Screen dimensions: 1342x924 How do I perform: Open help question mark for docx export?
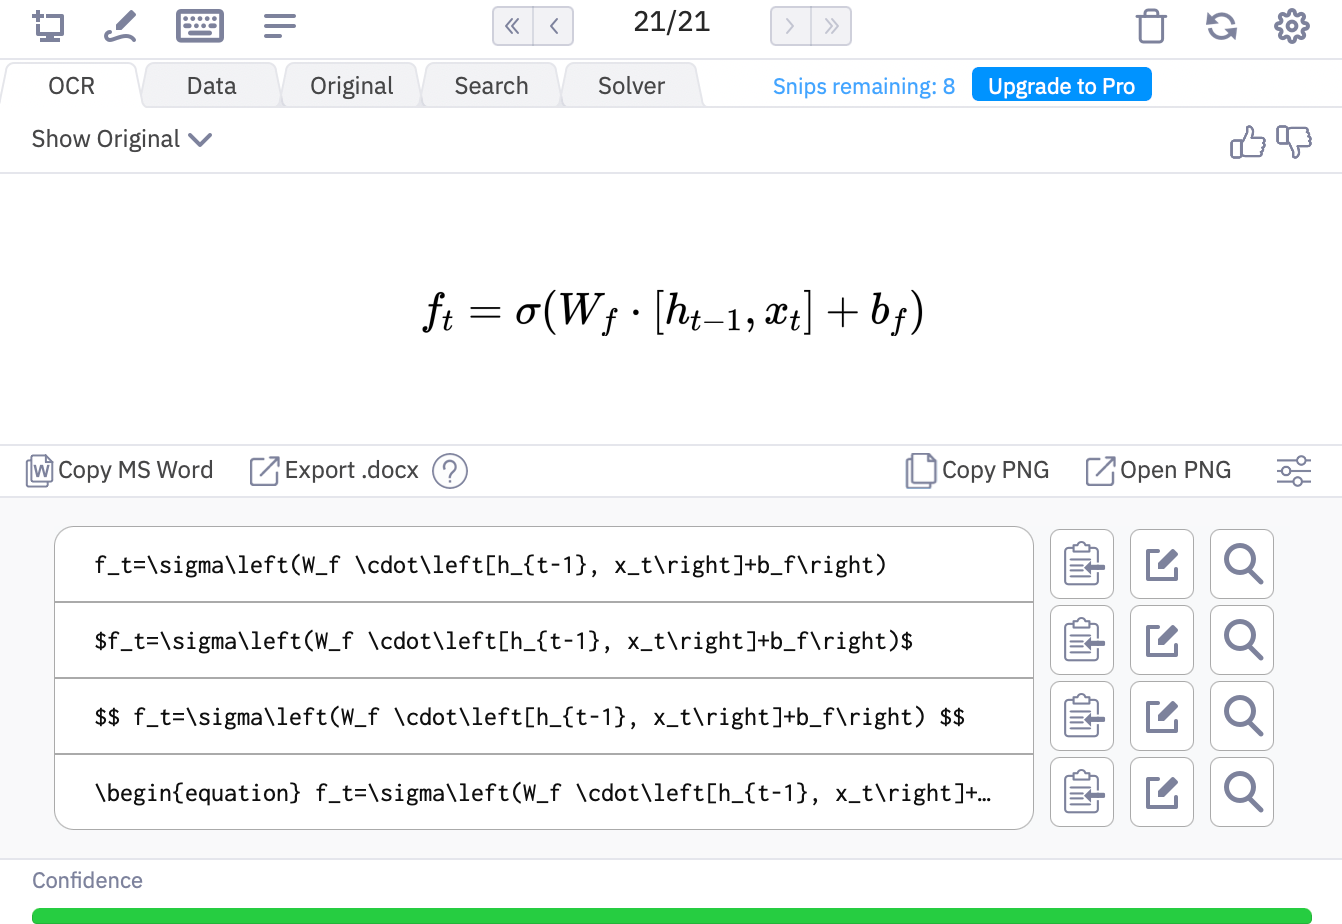(x=450, y=470)
